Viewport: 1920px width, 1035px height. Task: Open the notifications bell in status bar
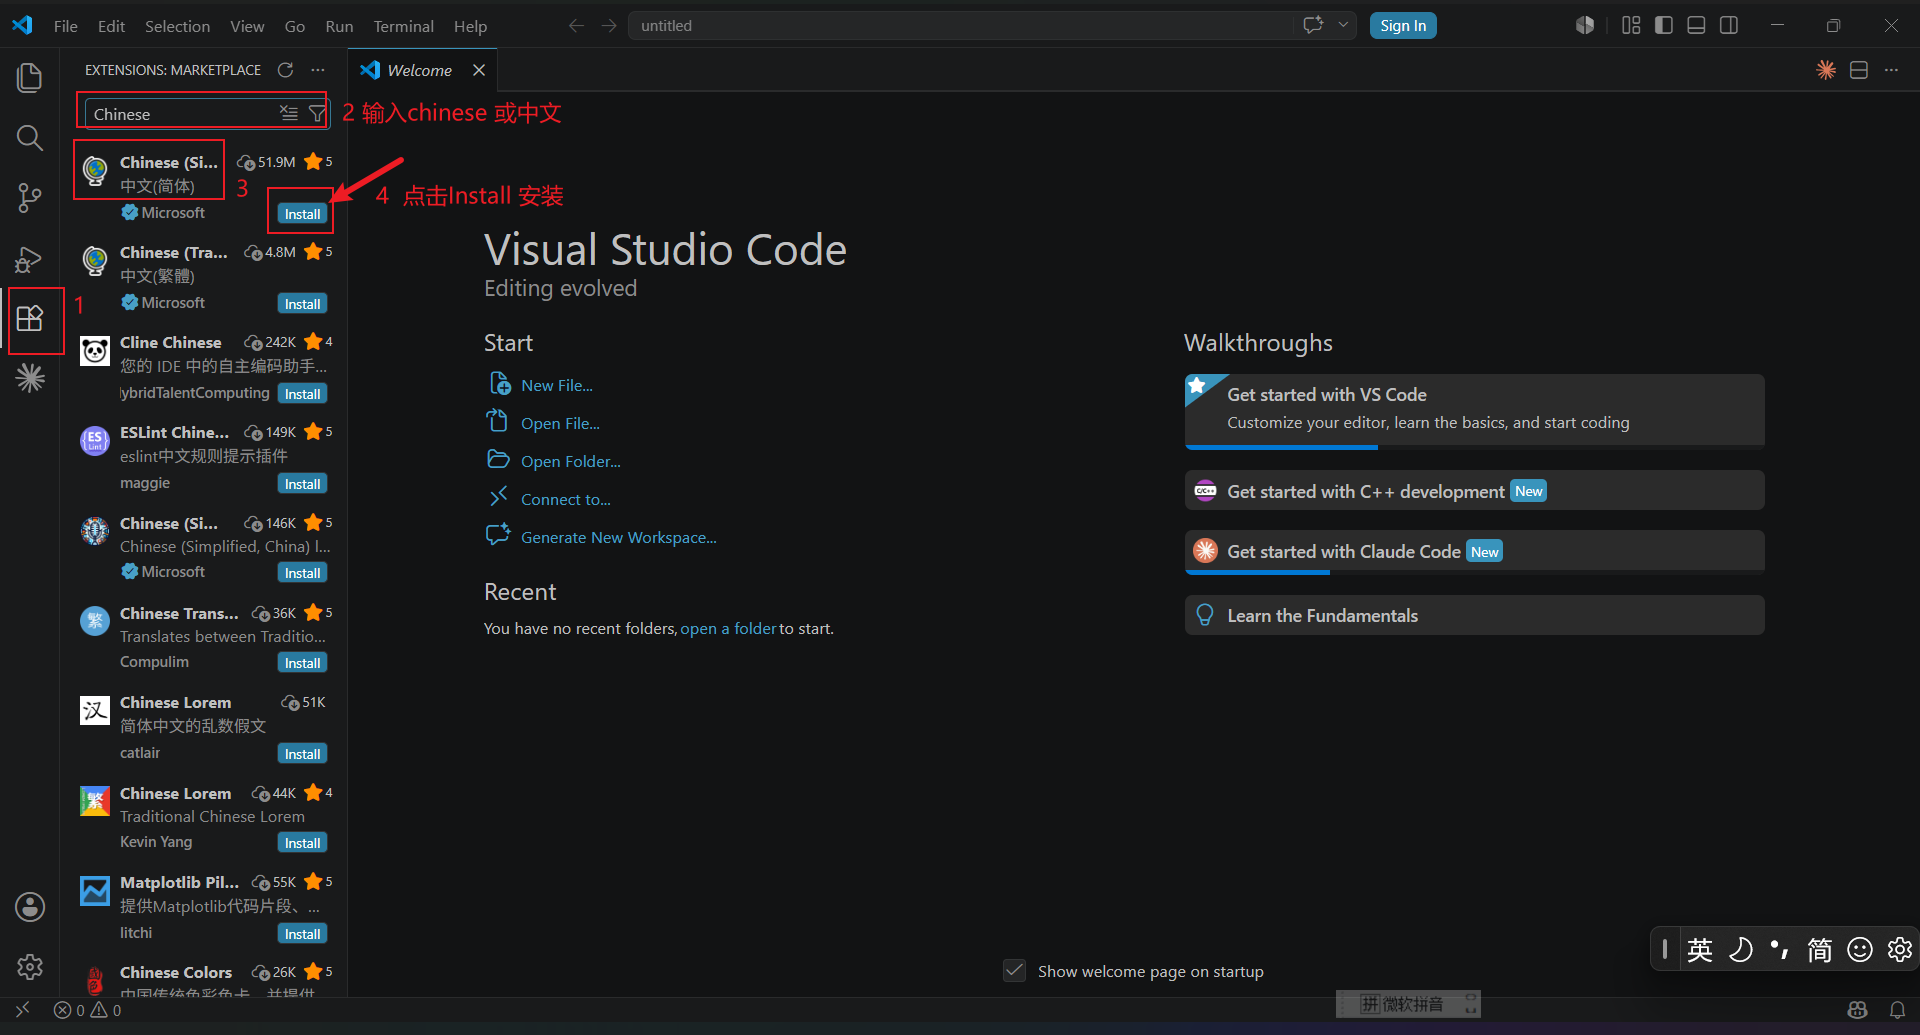click(1897, 1010)
